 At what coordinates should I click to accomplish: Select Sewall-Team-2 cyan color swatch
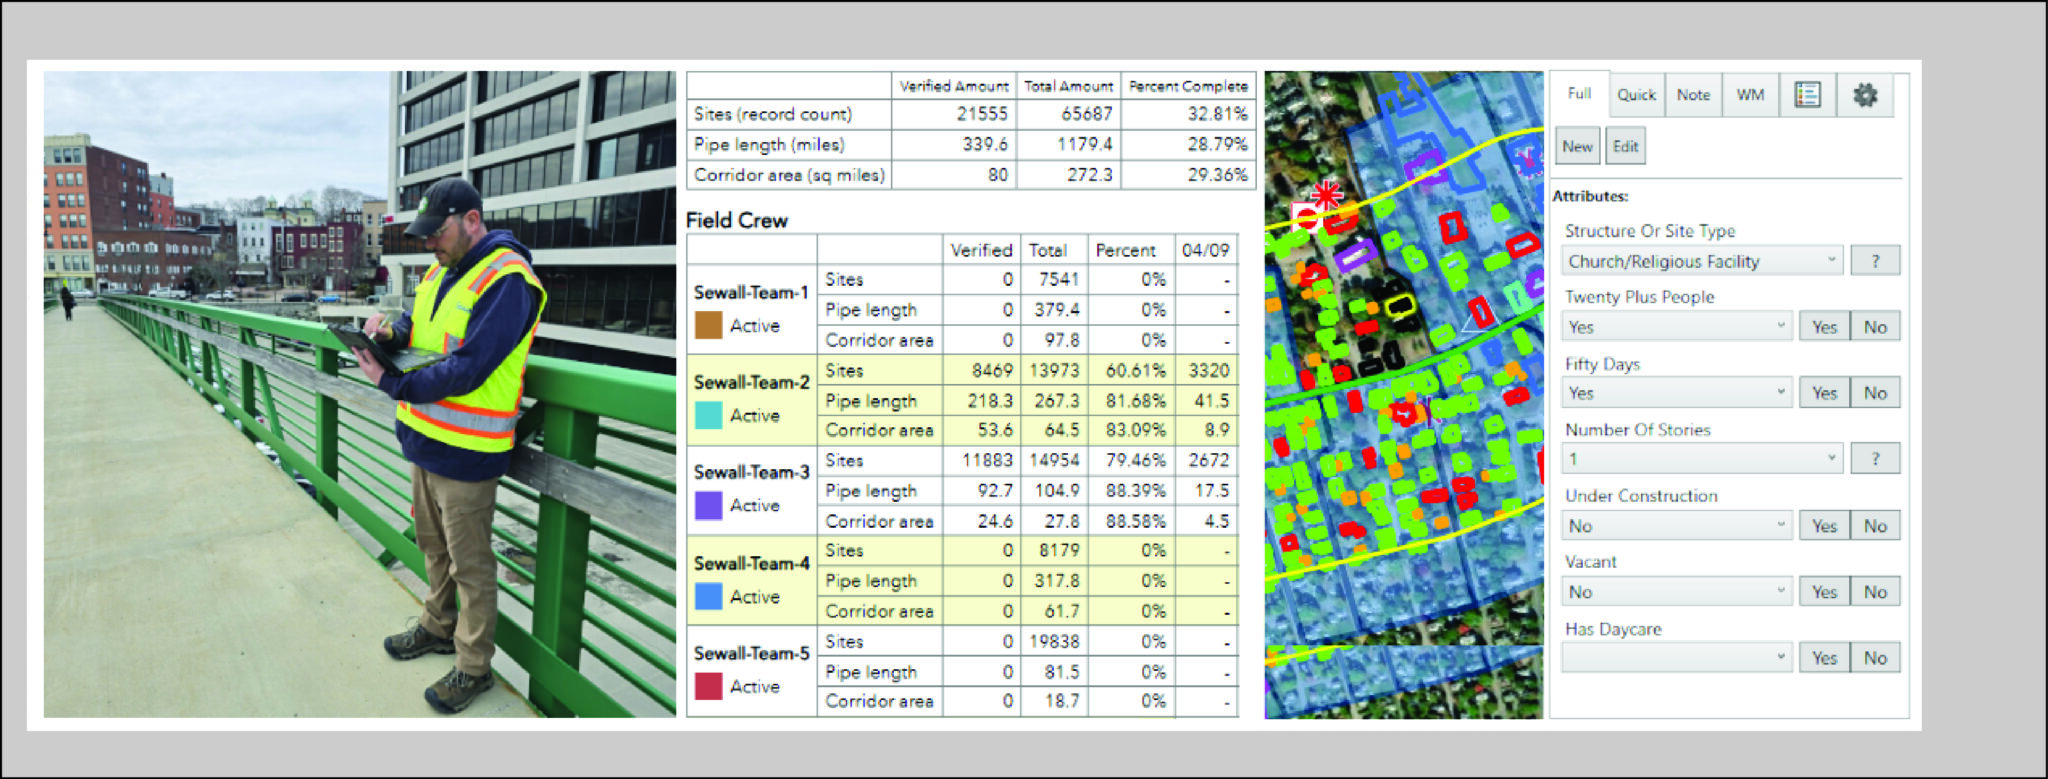point(708,415)
